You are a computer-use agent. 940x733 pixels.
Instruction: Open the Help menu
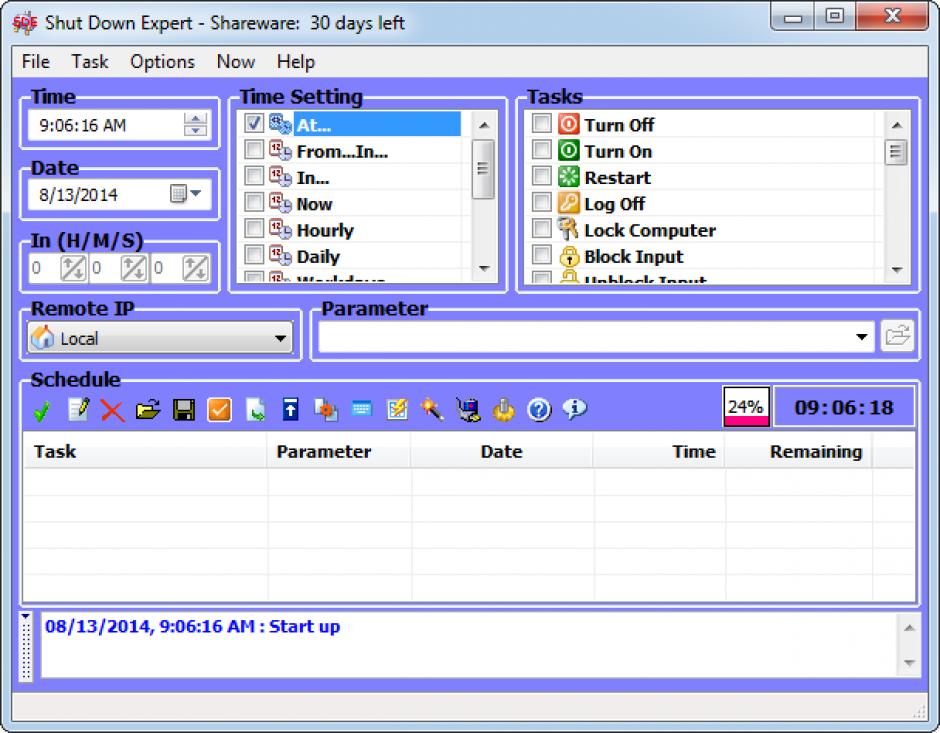(x=296, y=62)
